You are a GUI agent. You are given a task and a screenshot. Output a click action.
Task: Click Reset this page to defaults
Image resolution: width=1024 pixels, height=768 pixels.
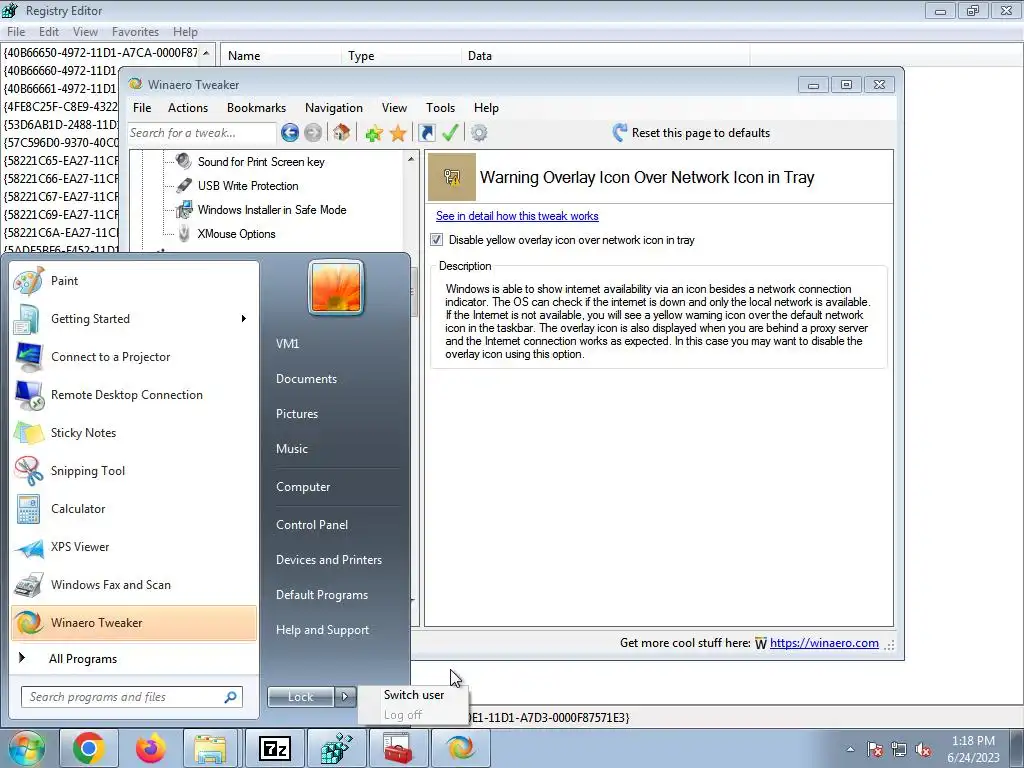pyautogui.click(x=692, y=133)
